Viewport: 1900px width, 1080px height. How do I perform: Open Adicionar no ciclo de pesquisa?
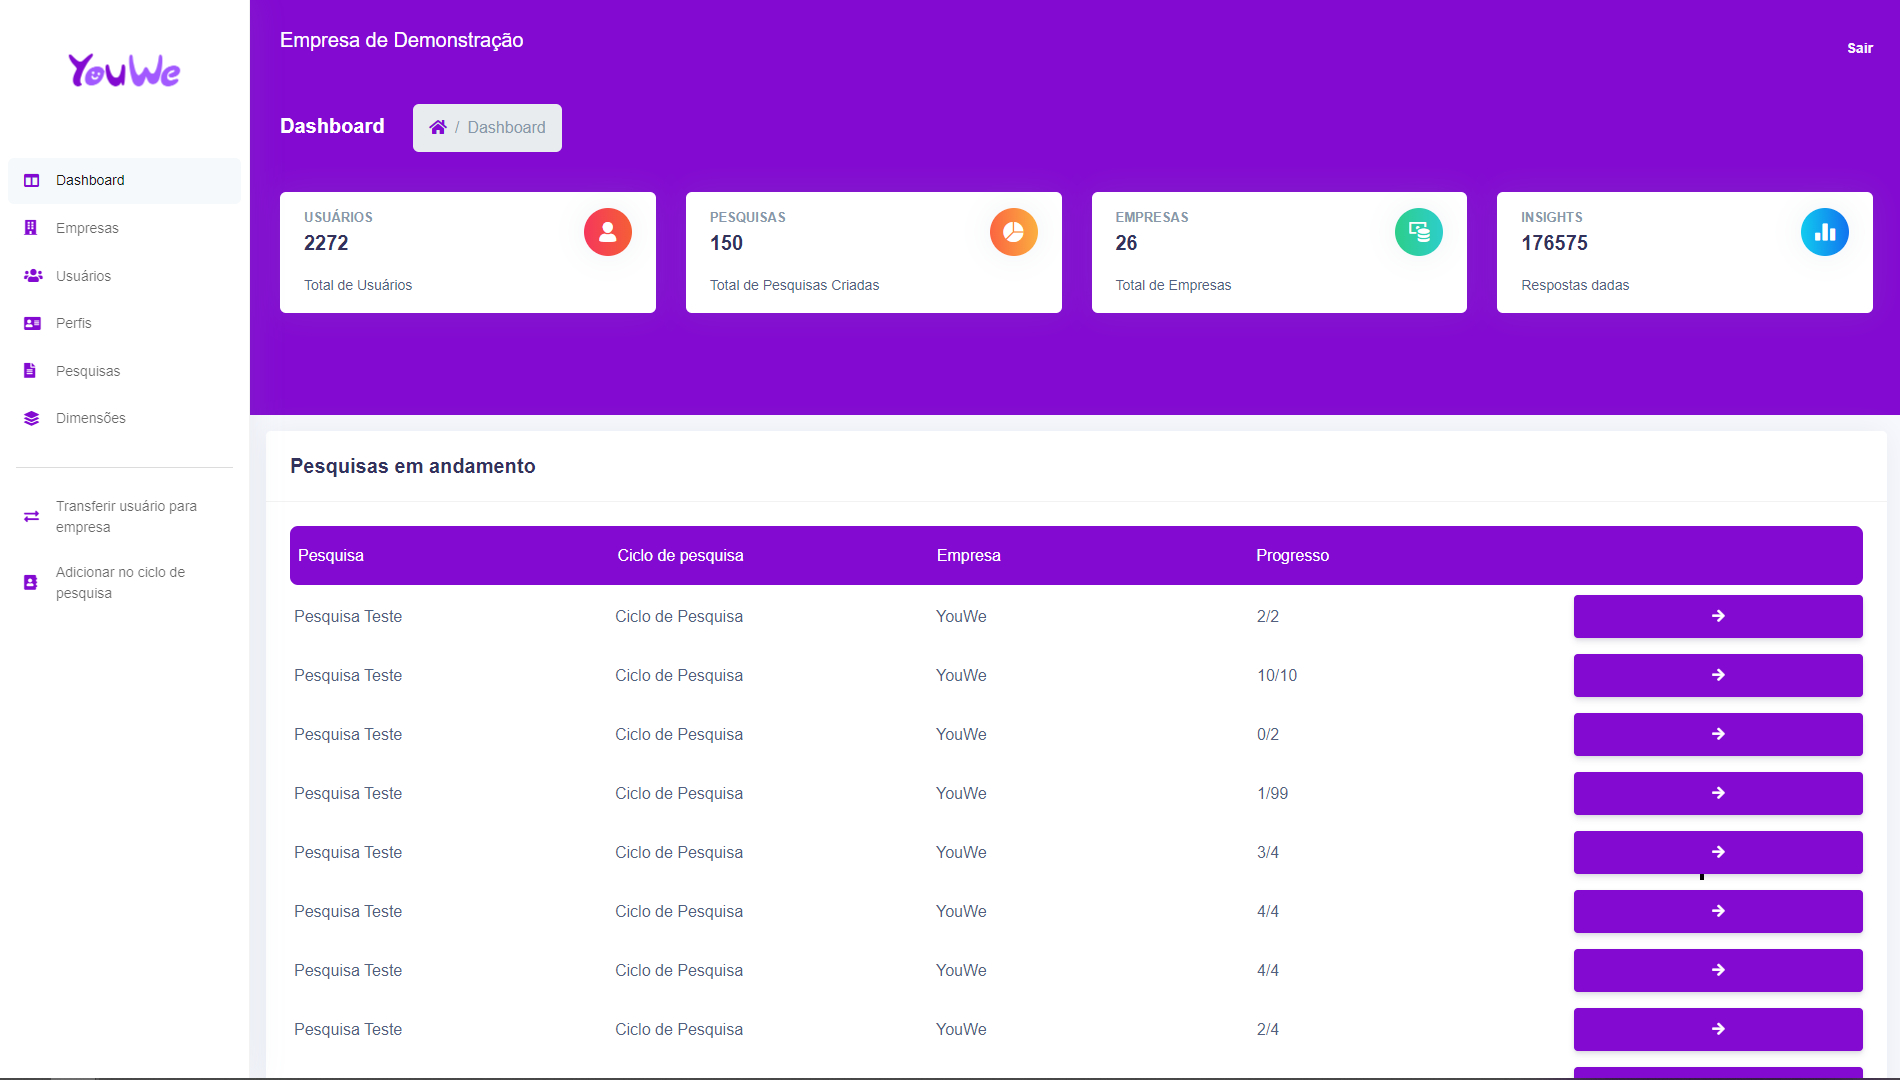[x=120, y=582]
